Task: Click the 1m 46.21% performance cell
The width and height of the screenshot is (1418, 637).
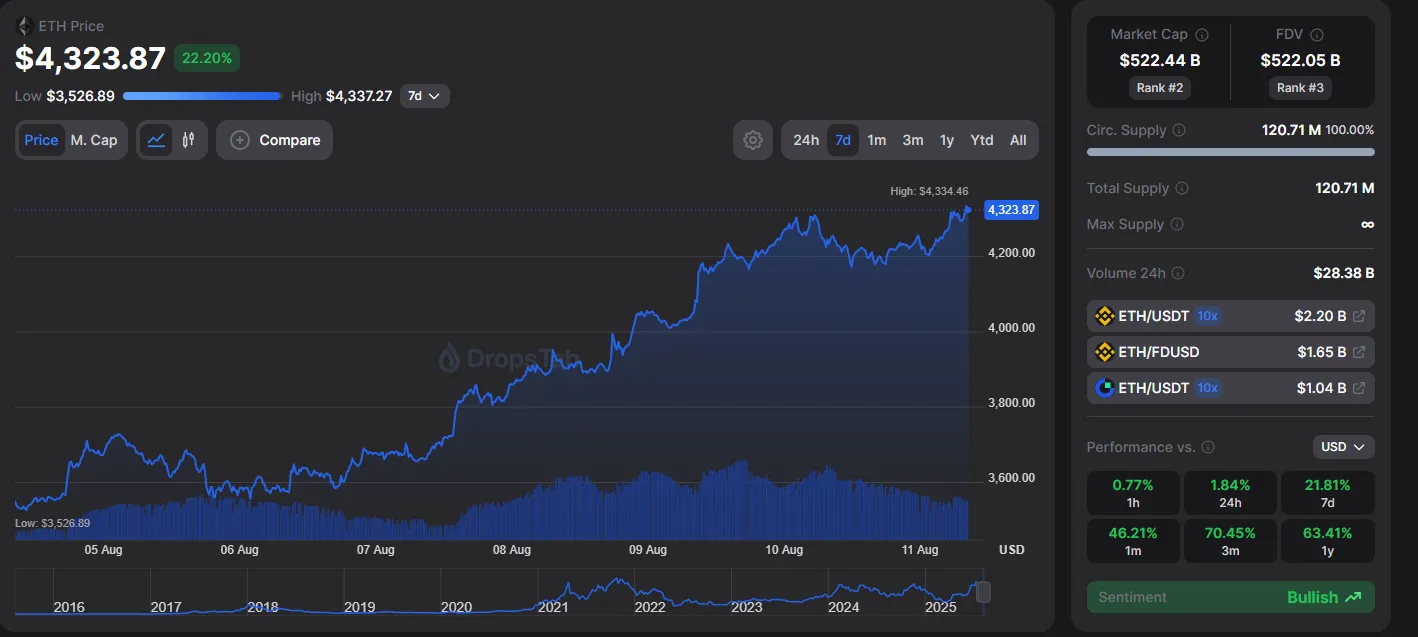Action: [1133, 541]
